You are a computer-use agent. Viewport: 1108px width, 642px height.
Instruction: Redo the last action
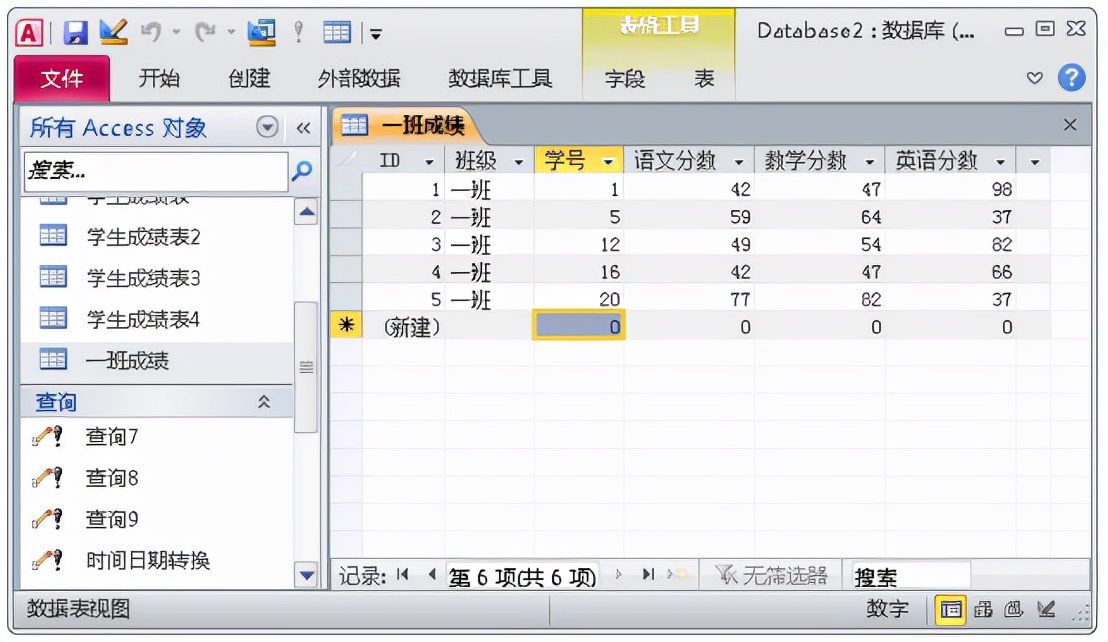coord(206,32)
